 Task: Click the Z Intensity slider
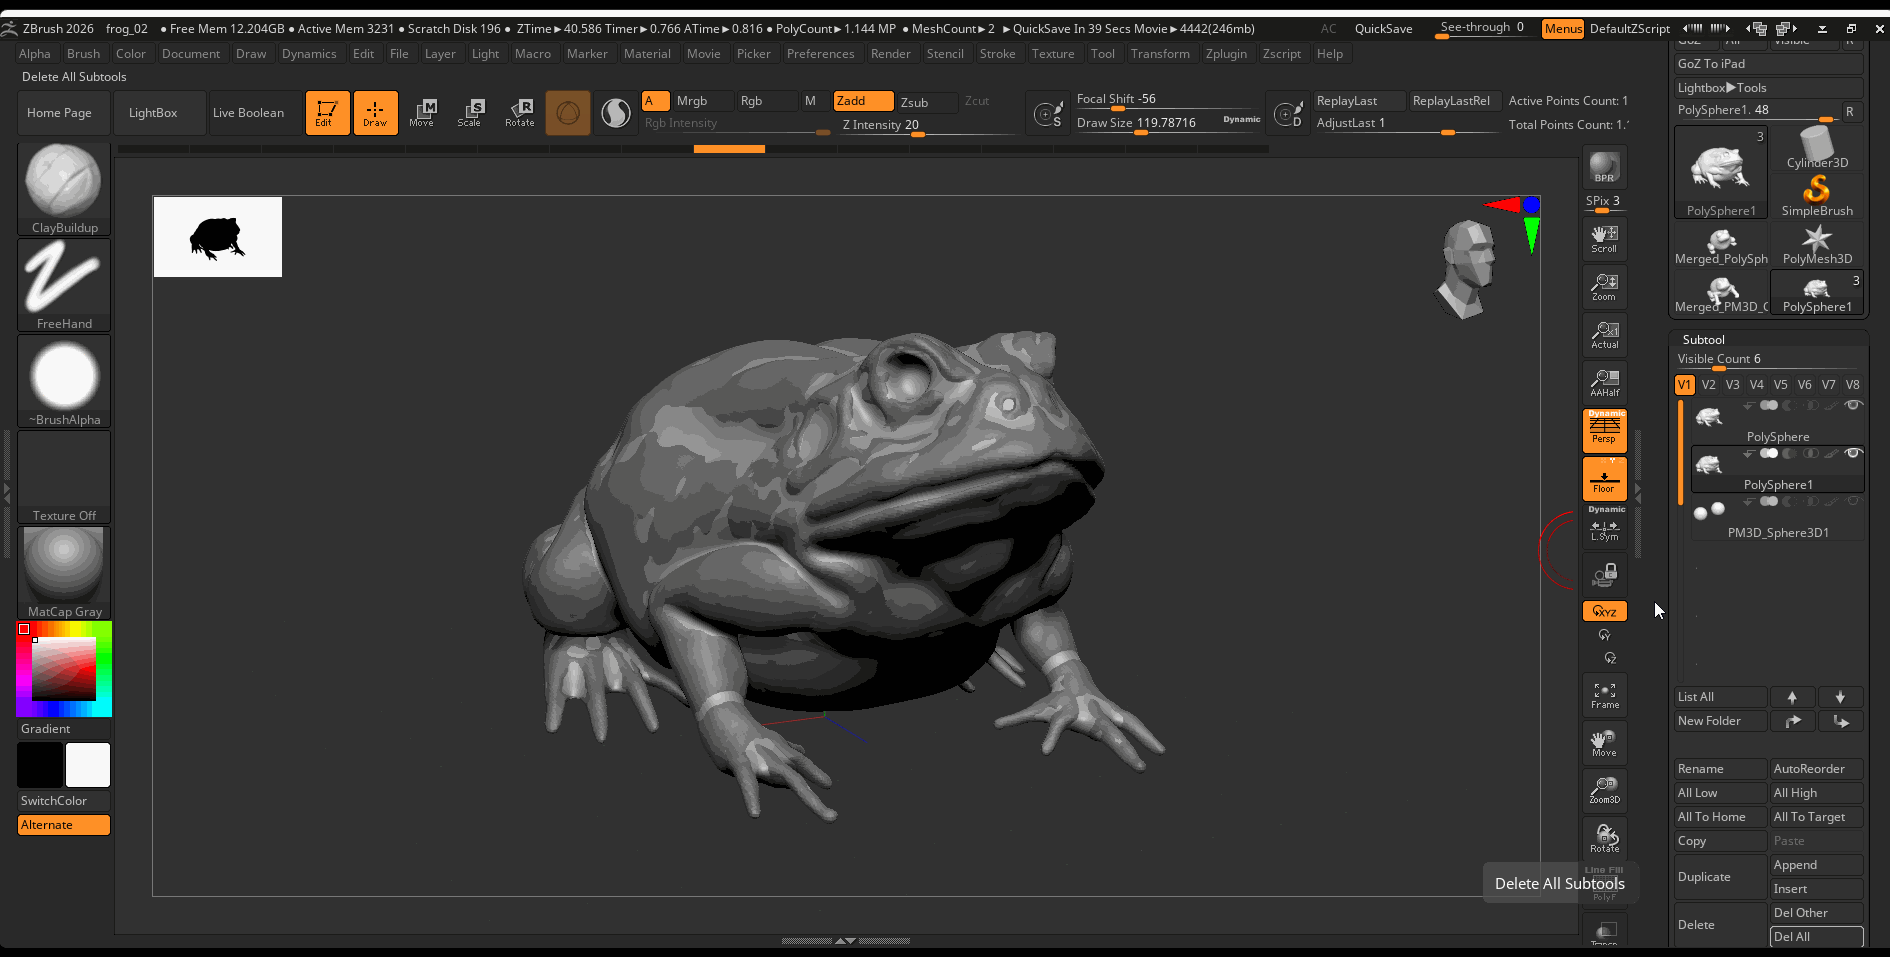pos(880,125)
